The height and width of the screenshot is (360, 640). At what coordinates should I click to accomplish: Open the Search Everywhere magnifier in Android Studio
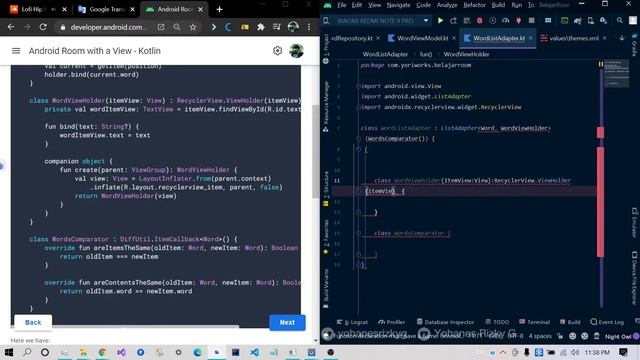click(620, 20)
